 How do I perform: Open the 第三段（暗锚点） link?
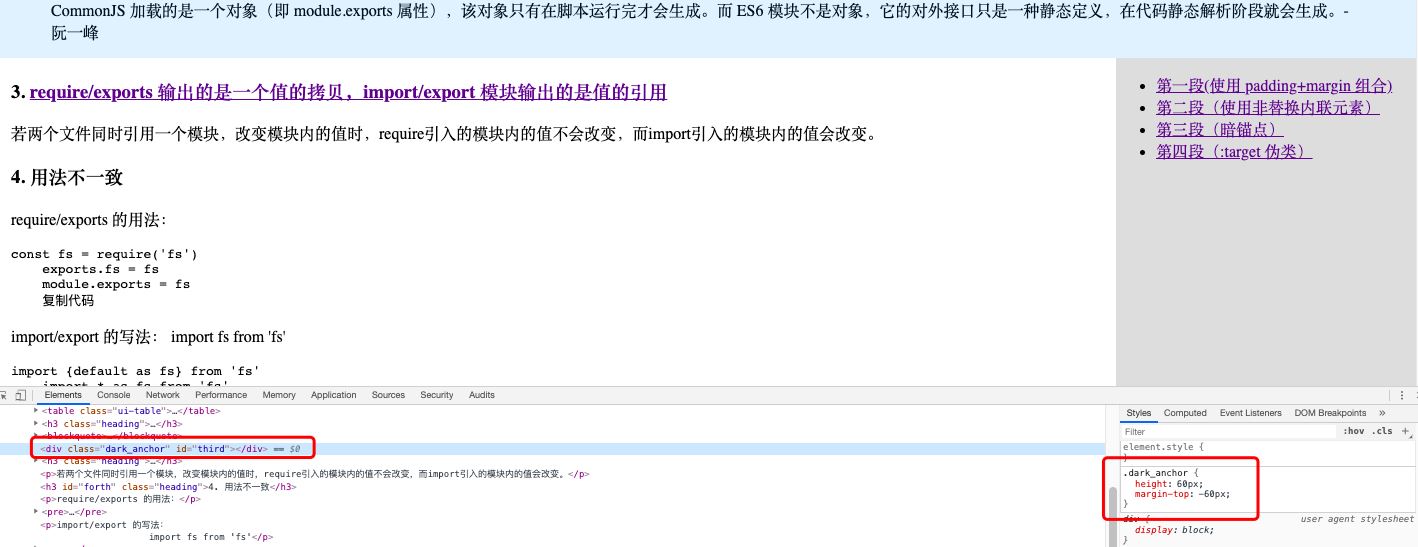pyautogui.click(x=1220, y=129)
